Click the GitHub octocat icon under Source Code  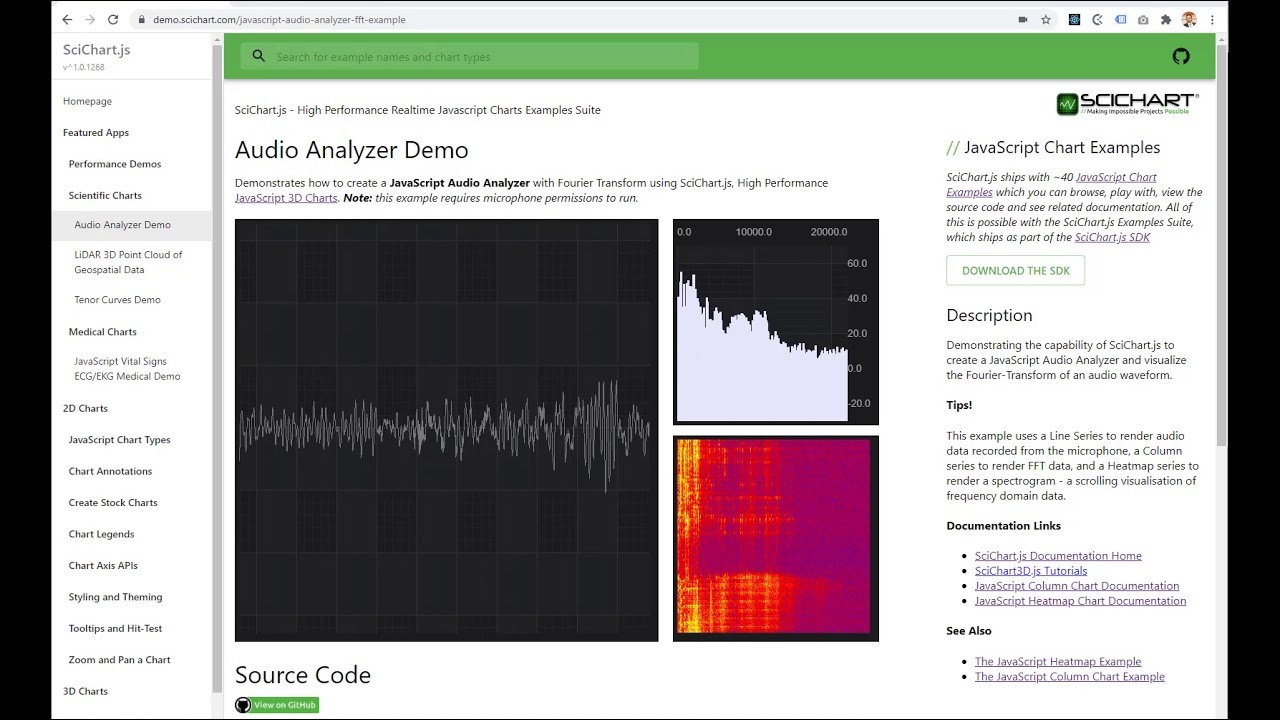point(243,705)
